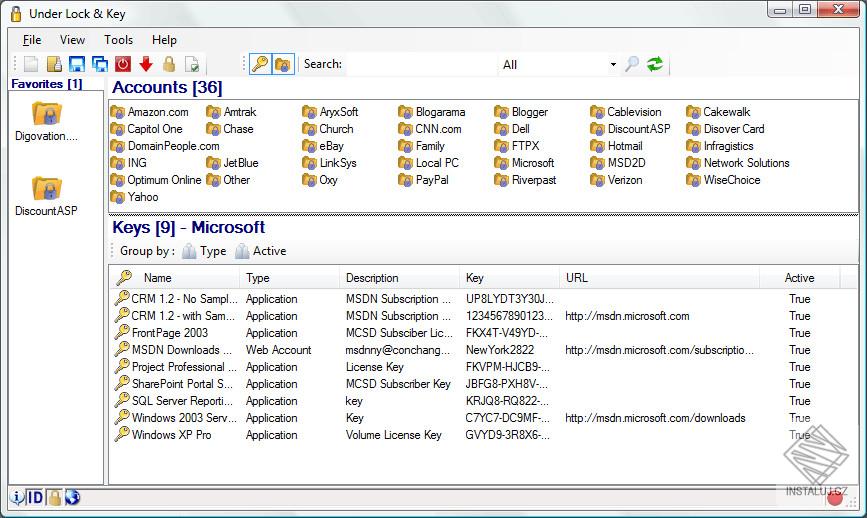
Task: Click the open file toolbar icon
Action: point(54,64)
